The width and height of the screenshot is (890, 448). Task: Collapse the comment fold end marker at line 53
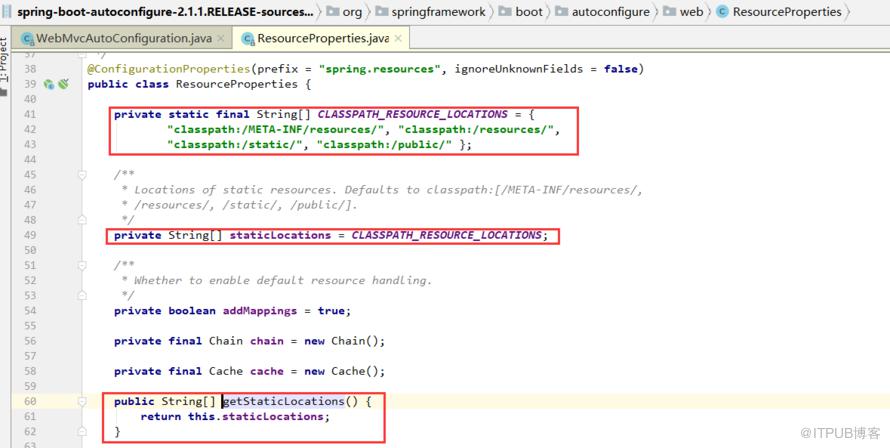(x=82, y=295)
